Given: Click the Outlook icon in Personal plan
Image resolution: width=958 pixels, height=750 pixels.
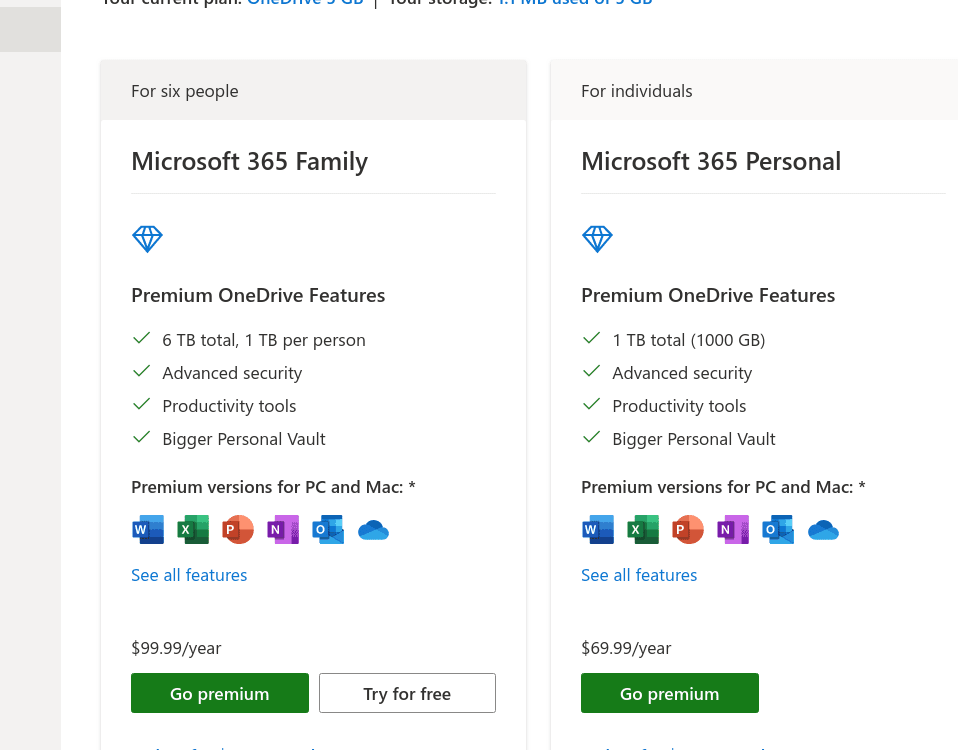Looking at the screenshot, I should (x=778, y=529).
